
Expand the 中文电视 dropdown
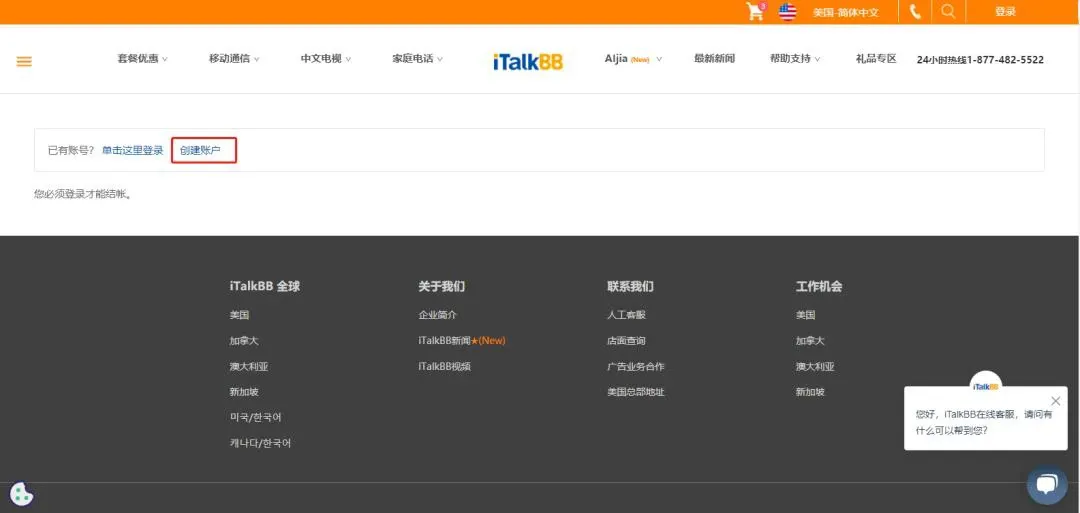326,59
